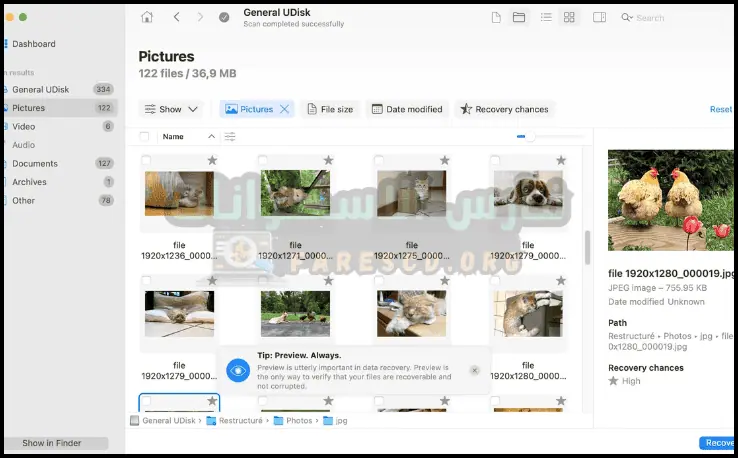Select Video in the scan results sidebar
Image resolution: width=738 pixels, height=458 pixels.
[24, 126]
